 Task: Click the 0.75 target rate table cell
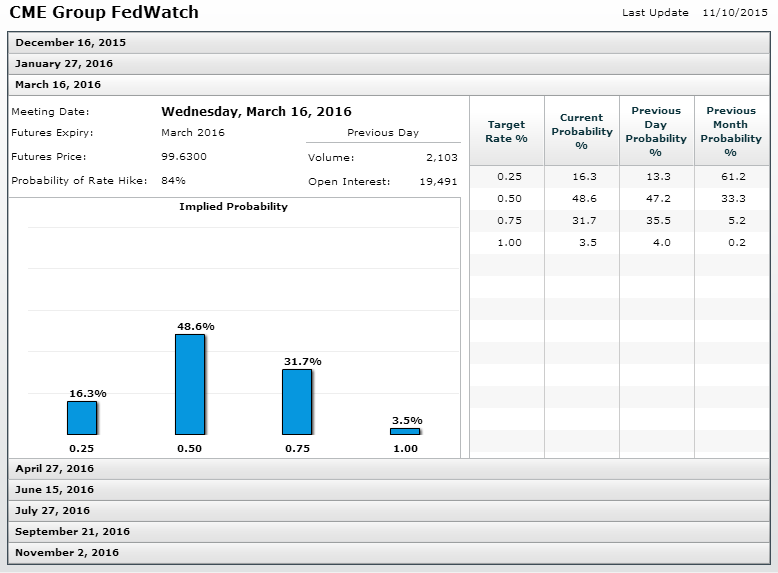(x=510, y=220)
